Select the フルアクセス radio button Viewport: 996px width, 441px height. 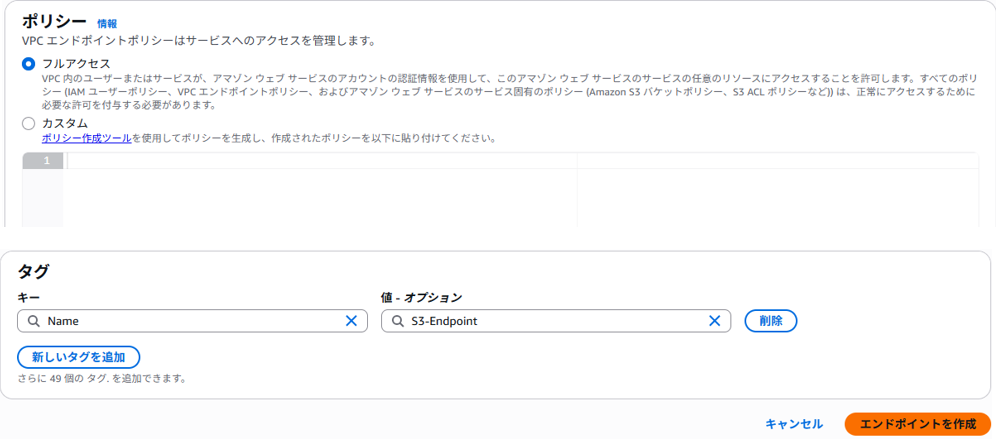pyautogui.click(x=28, y=64)
